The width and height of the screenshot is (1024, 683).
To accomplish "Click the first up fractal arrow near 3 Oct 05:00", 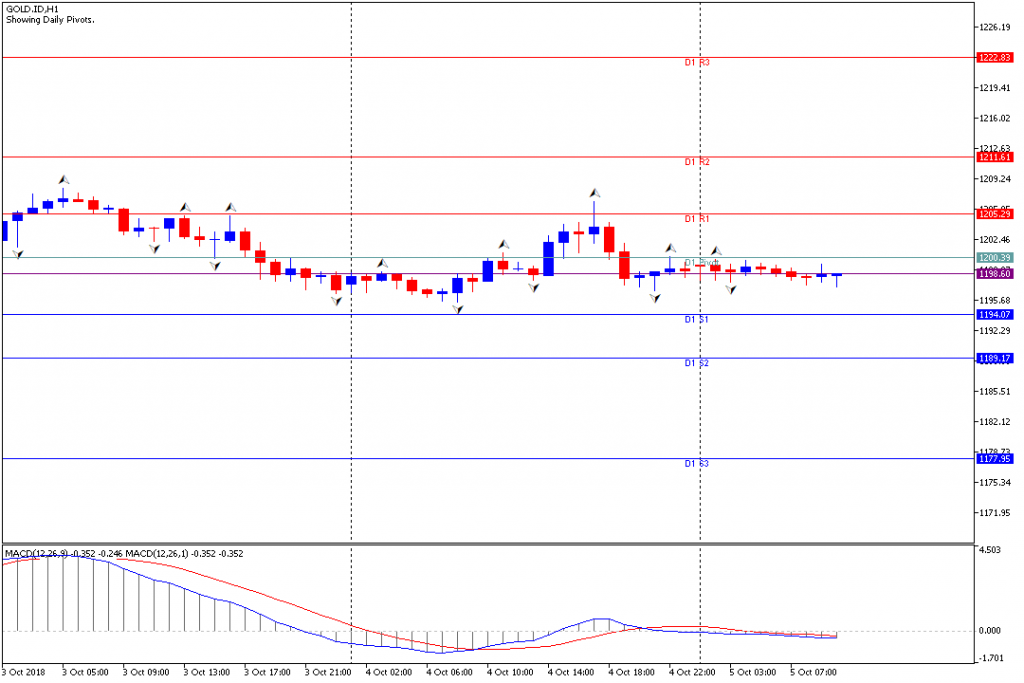I will tap(63, 180).
